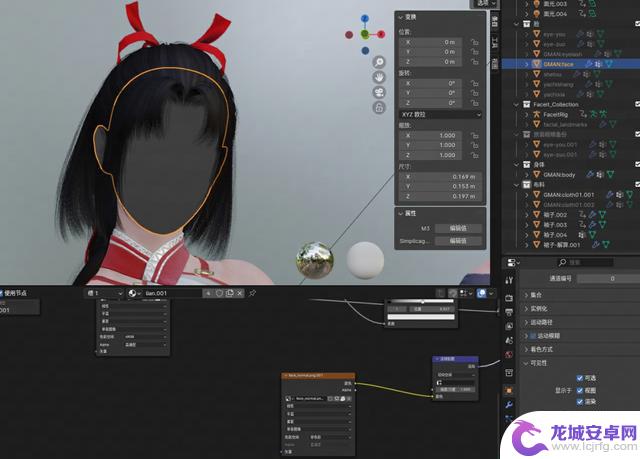Open material browse sphere icon
Screen dimensions: 640x459
click(134, 293)
